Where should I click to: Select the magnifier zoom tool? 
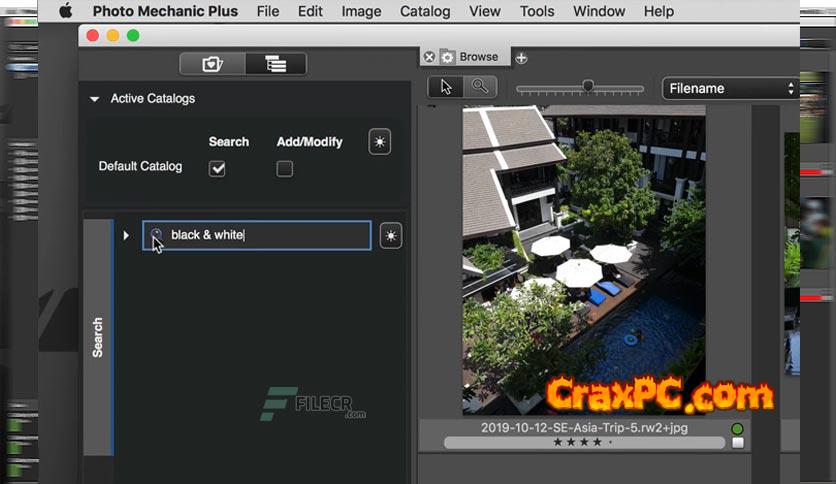click(x=480, y=87)
